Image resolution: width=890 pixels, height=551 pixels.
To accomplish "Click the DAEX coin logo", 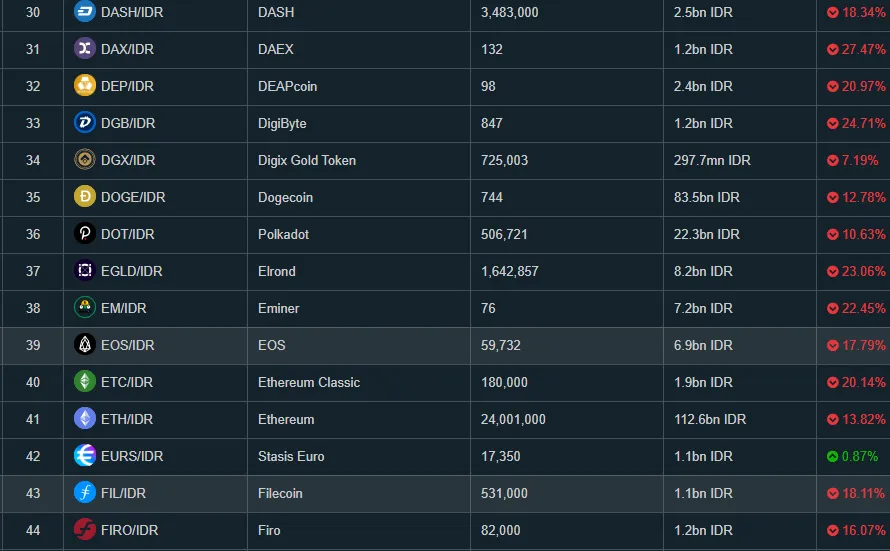I will point(85,49).
